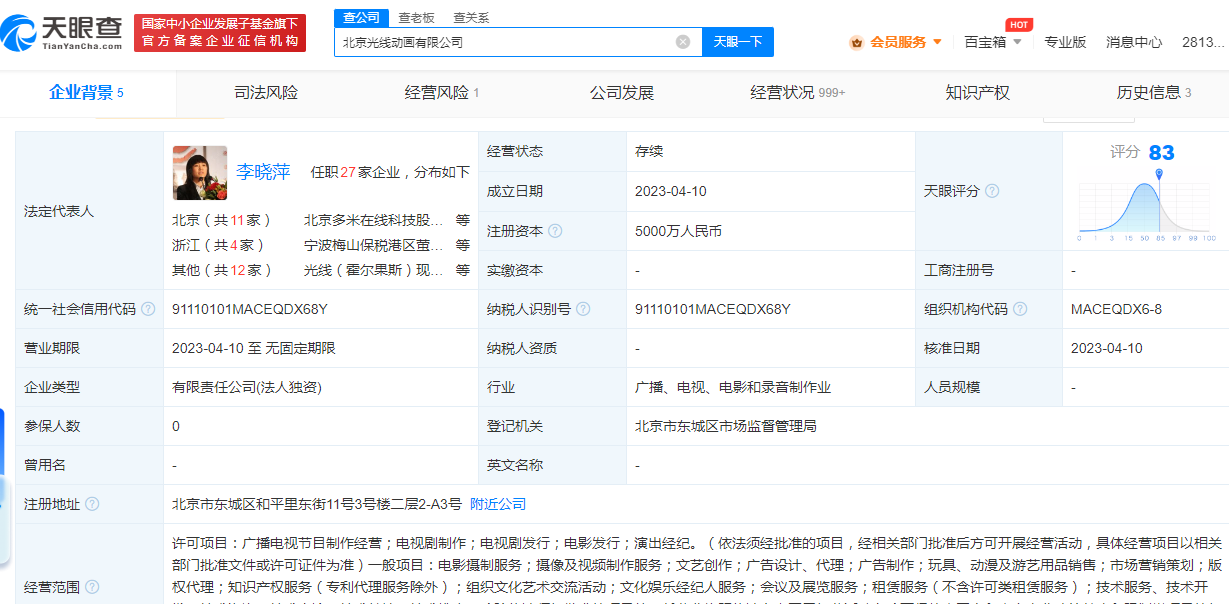Screen dimensions: 1229x604
Task: Click the photo of 李晓萍
Action: point(200,173)
